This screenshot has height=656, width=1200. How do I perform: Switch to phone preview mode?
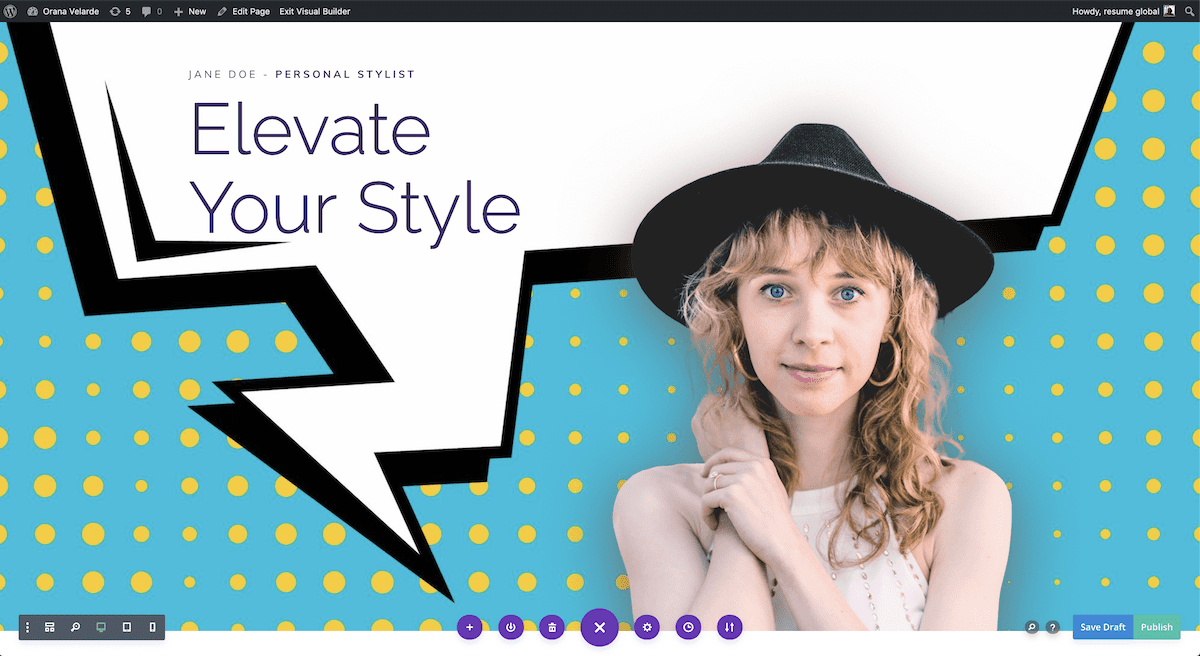pos(151,627)
